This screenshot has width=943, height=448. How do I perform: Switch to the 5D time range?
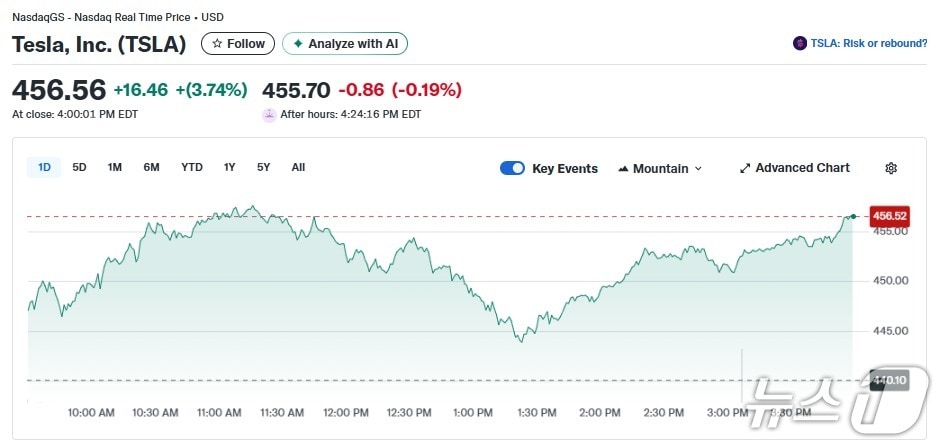pyautogui.click(x=79, y=167)
